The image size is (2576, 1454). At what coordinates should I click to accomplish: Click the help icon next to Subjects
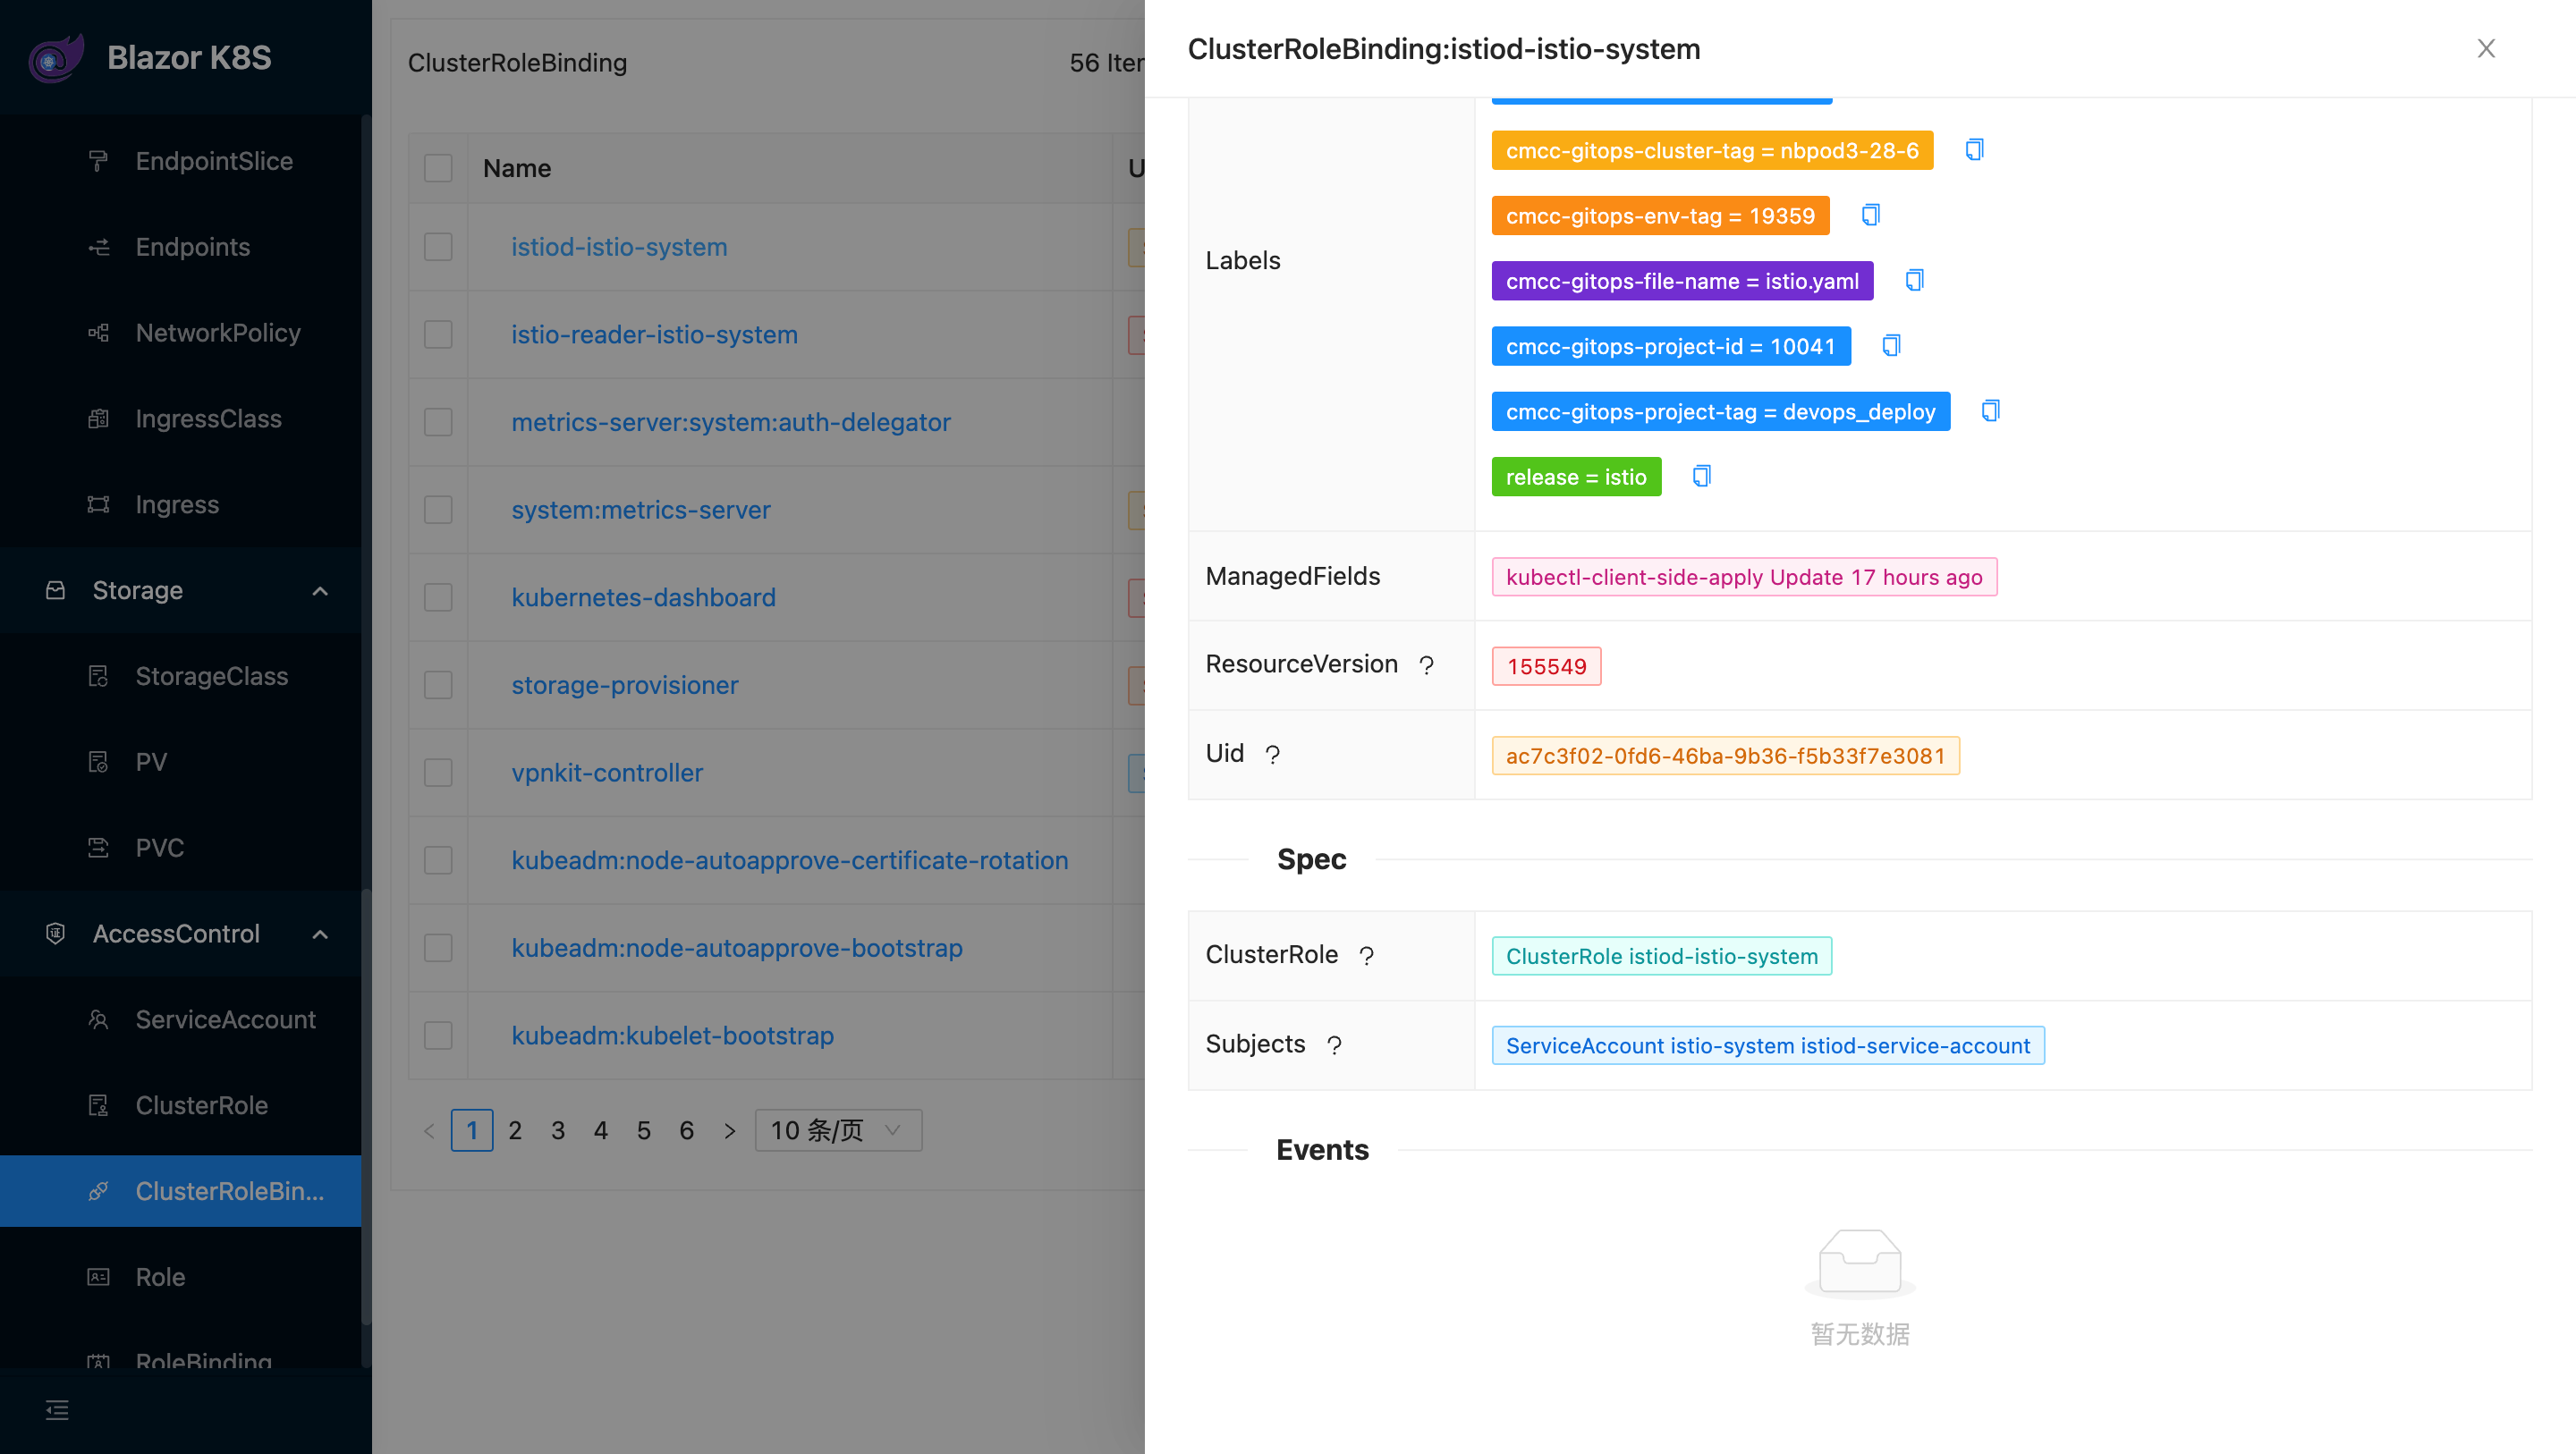point(1334,1046)
